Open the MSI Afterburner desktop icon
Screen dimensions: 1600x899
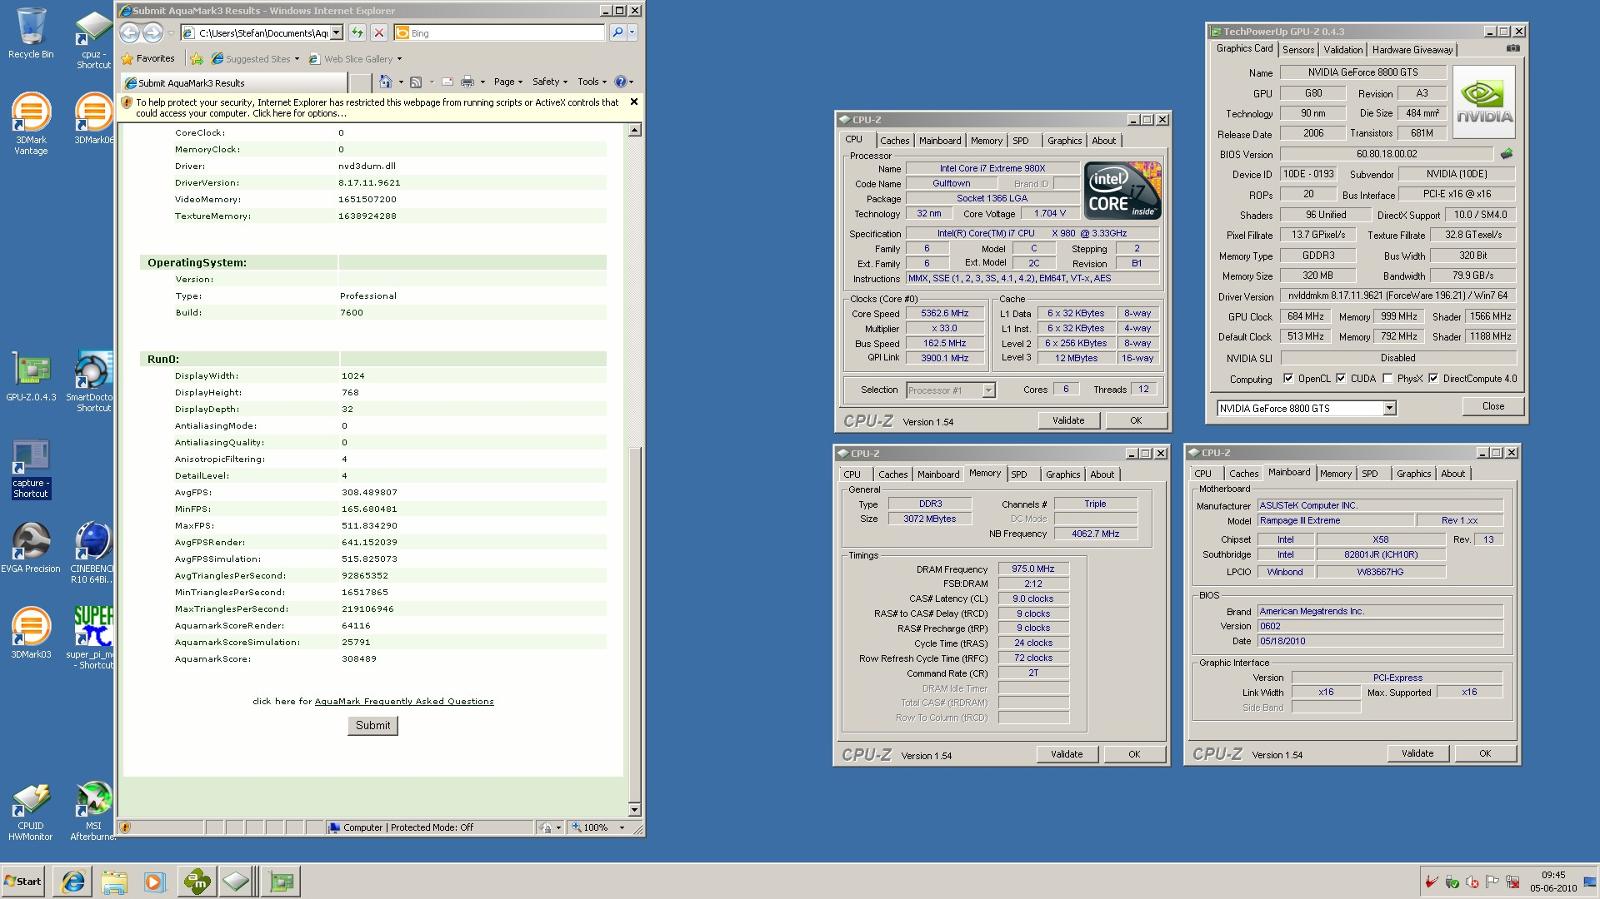point(94,812)
